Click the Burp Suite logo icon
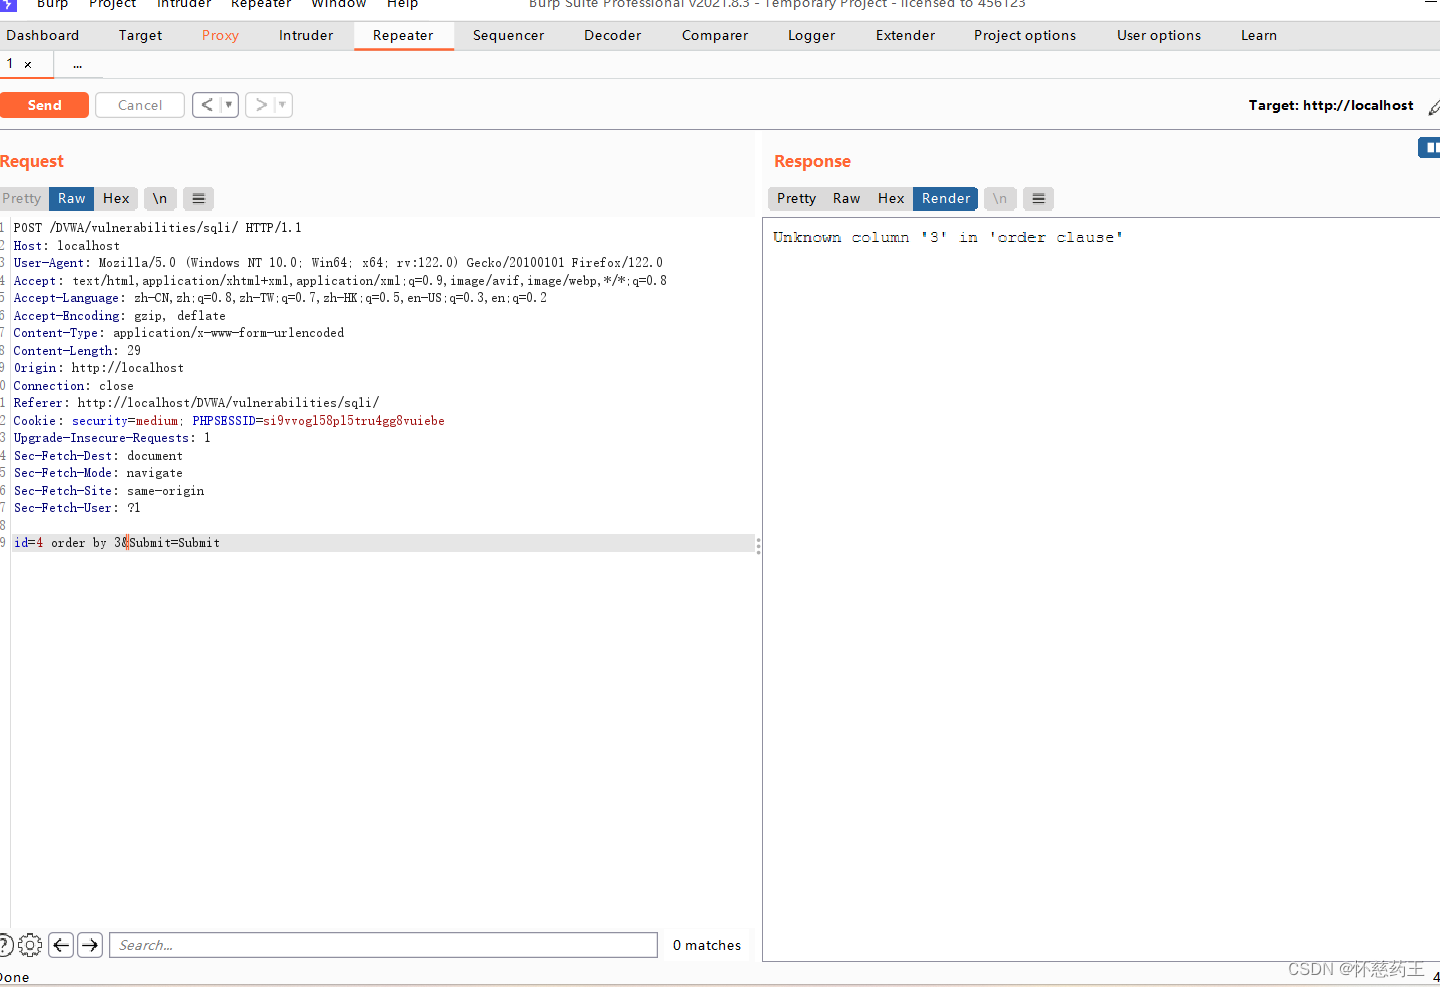 (x=8, y=4)
